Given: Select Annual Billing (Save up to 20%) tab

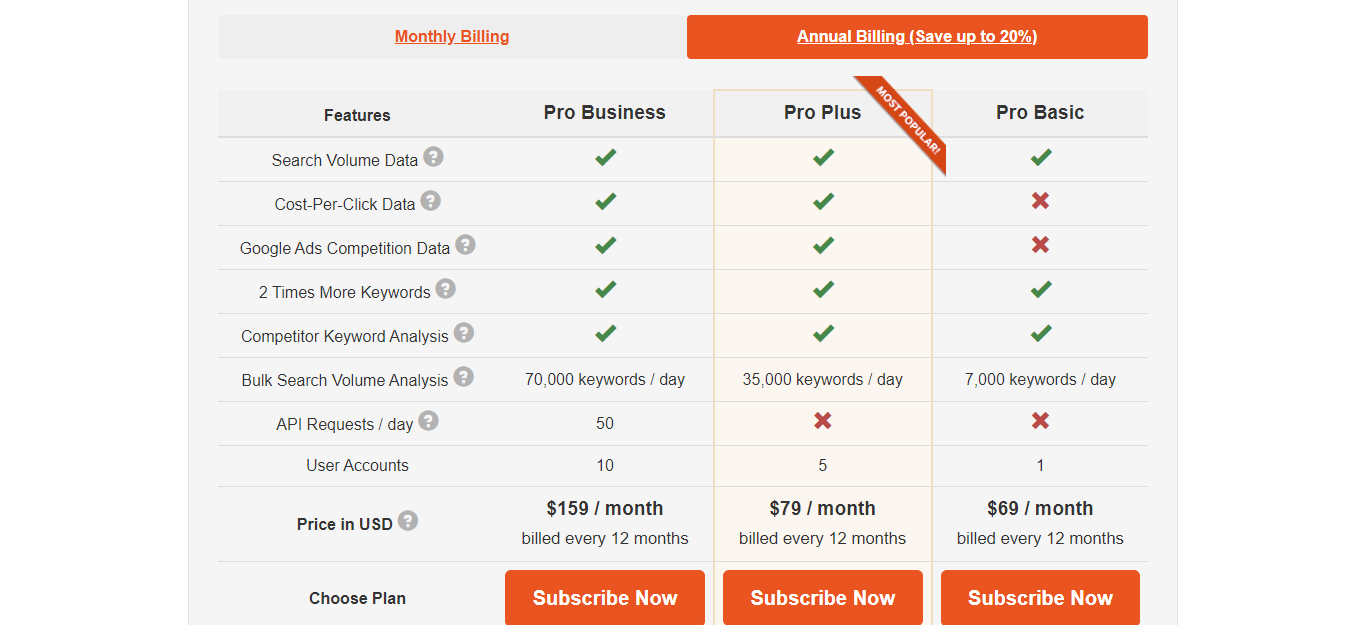Looking at the screenshot, I should [917, 37].
